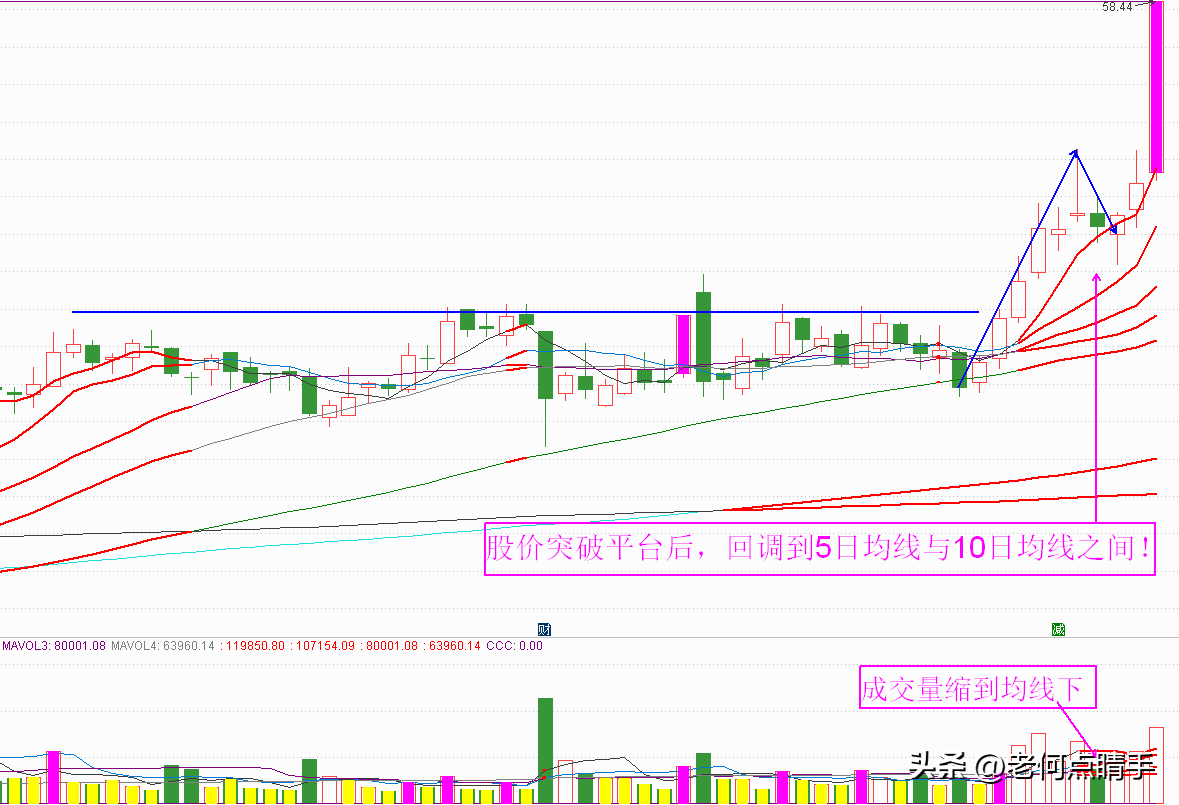Image resolution: width=1179 pixels, height=805 pixels.
Task: Select the tallest green volume bar
Action: (545, 751)
